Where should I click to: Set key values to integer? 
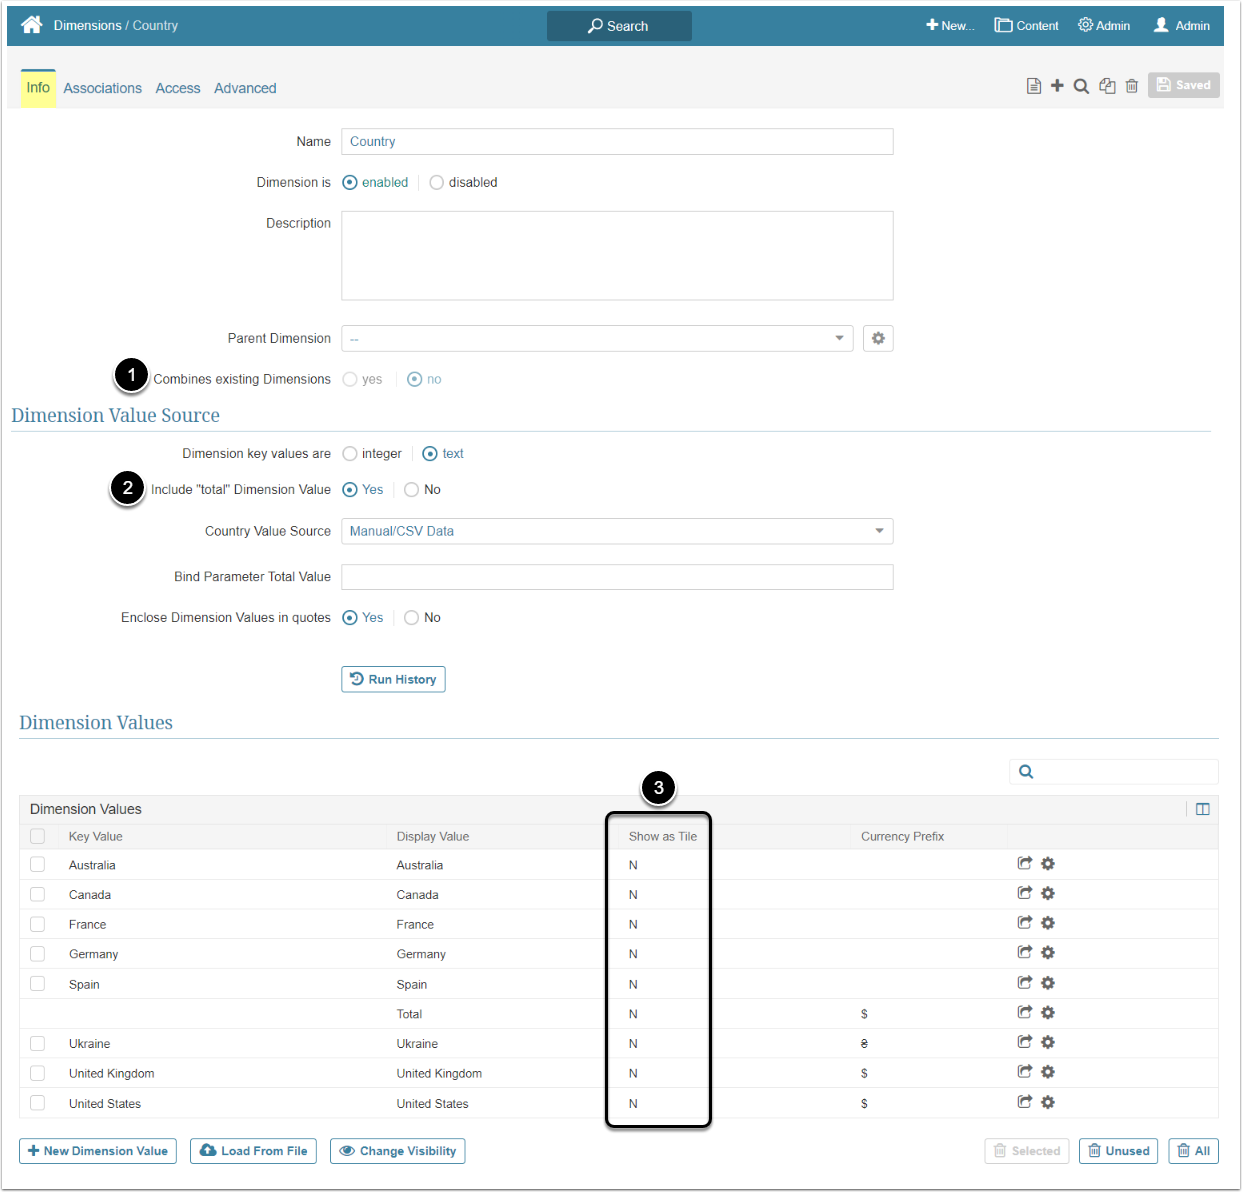pos(350,453)
